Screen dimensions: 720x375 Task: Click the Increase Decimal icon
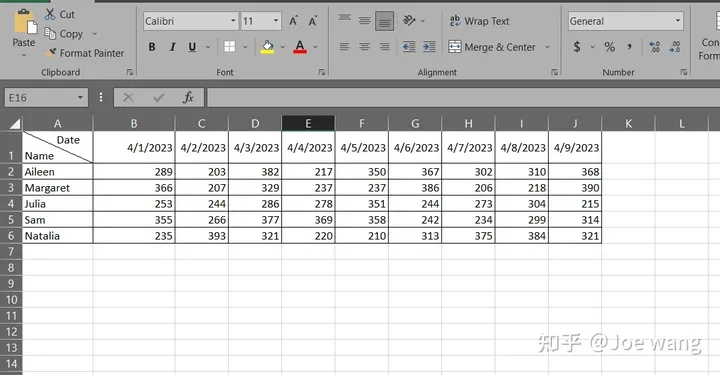coord(654,46)
